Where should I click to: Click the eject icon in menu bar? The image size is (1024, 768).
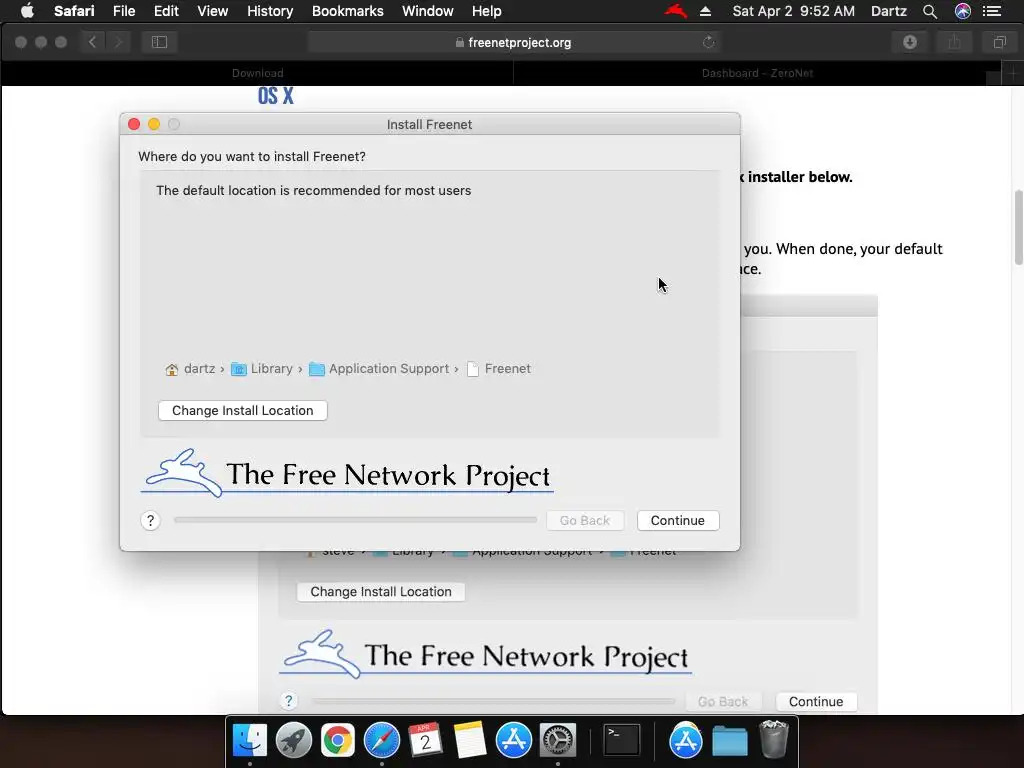click(x=705, y=11)
